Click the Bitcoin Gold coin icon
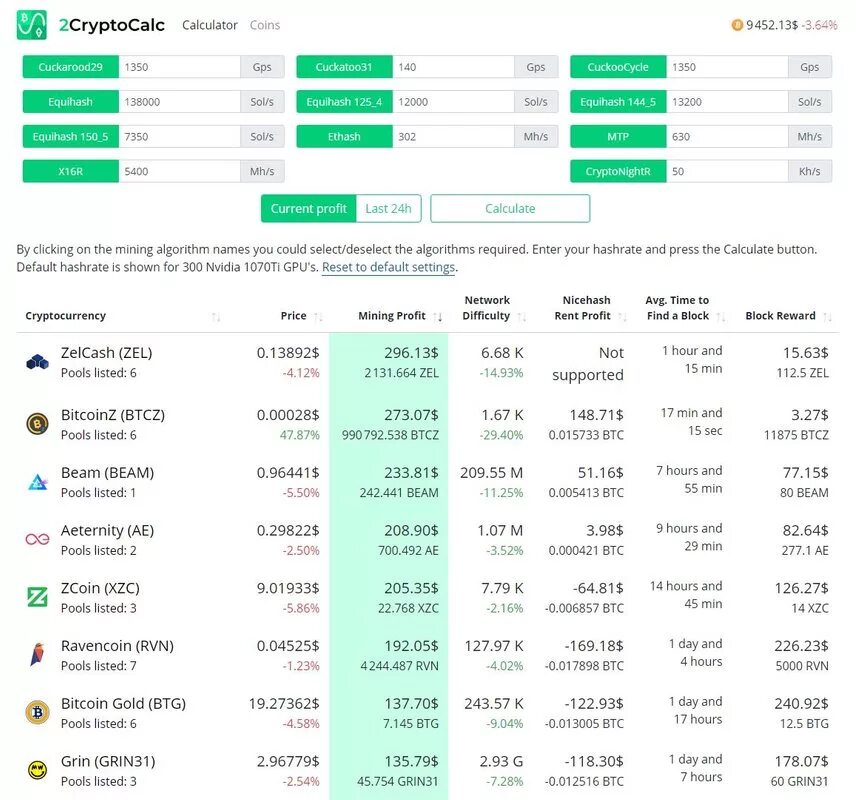856x800 pixels. click(x=37, y=712)
